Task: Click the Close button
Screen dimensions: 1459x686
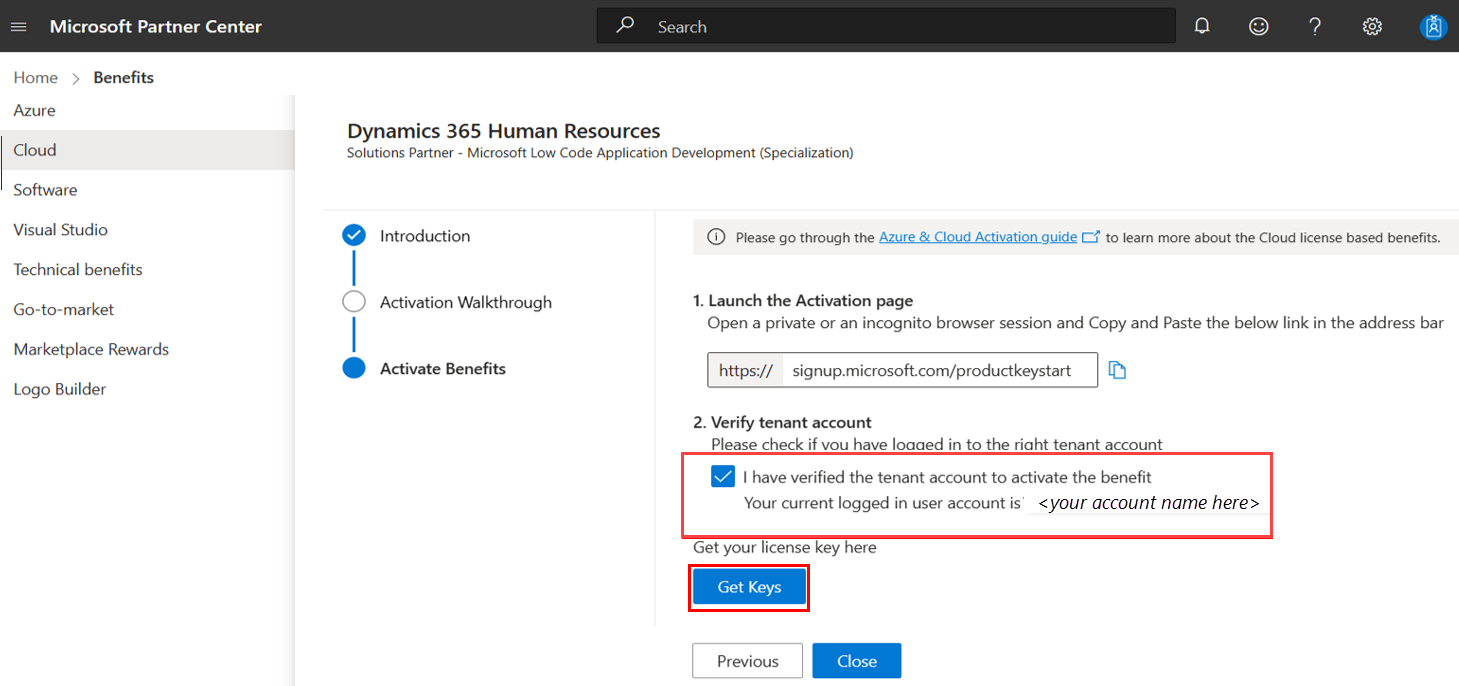Action: 857,661
